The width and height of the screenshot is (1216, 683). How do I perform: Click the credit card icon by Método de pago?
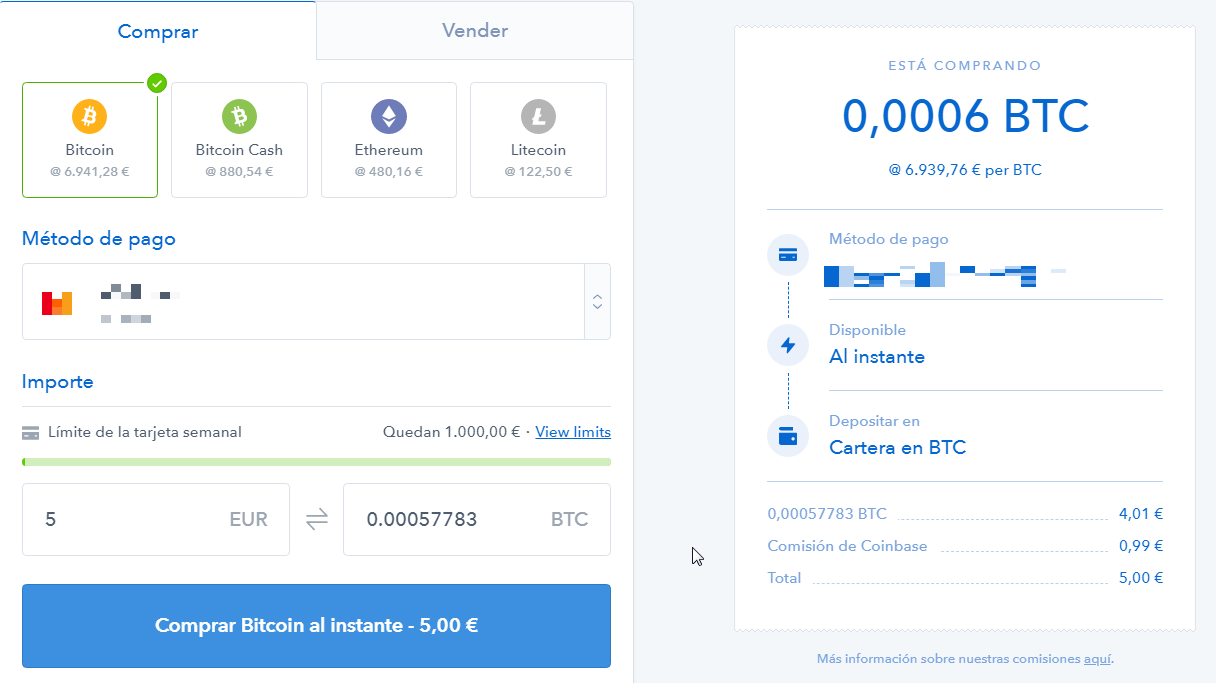788,255
